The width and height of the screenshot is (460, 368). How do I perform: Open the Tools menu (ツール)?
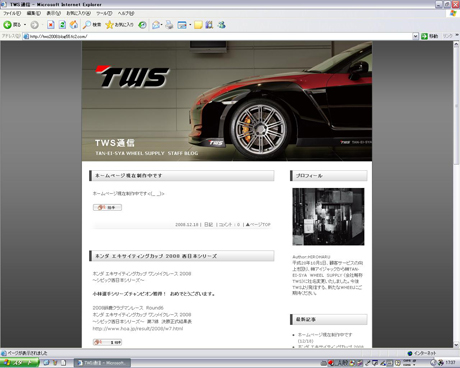[104, 13]
